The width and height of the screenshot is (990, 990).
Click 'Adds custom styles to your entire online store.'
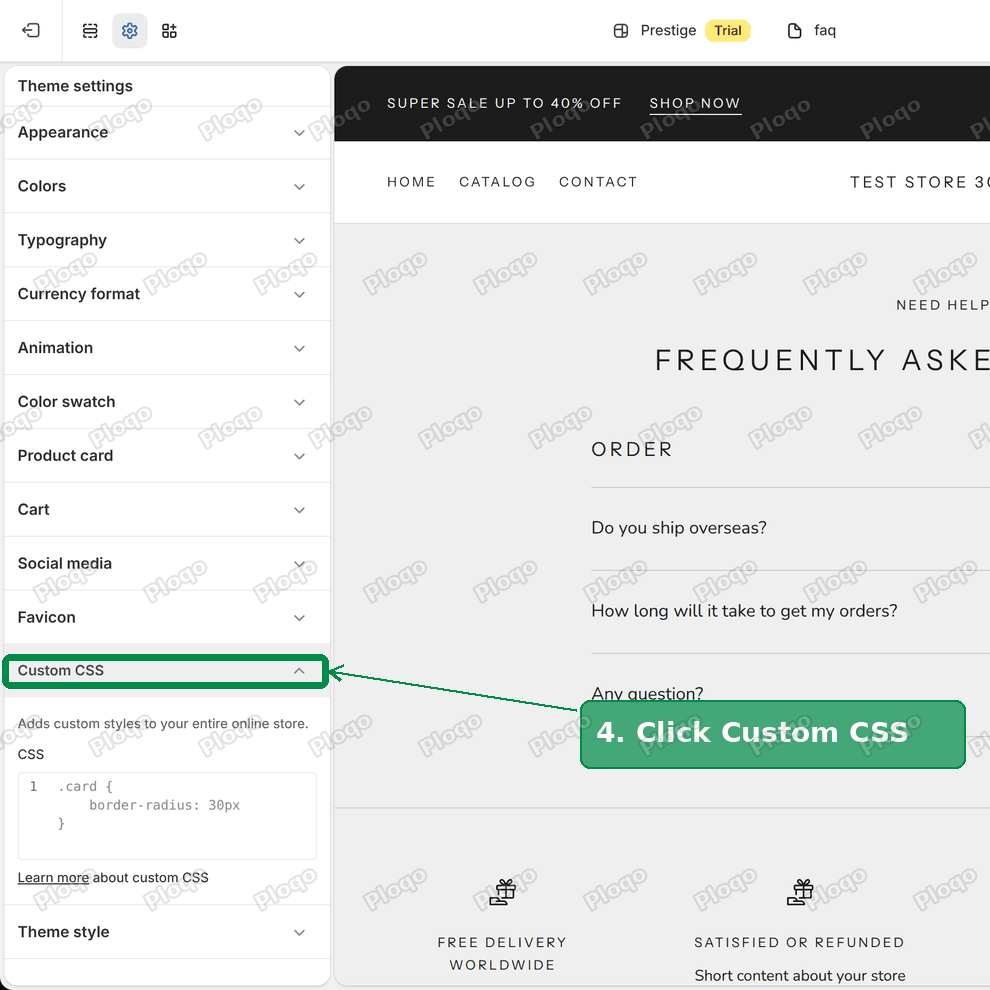163,724
